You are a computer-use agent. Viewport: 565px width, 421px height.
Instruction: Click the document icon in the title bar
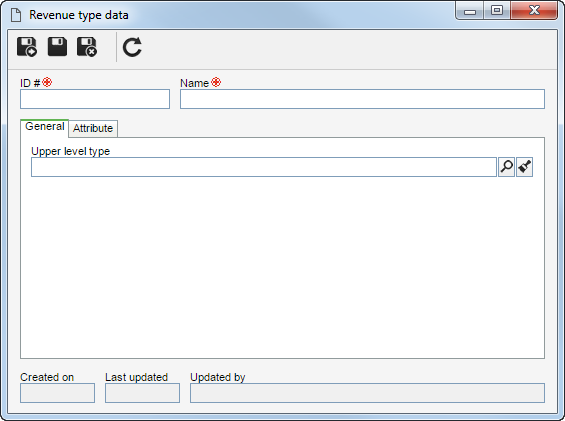click(16, 15)
